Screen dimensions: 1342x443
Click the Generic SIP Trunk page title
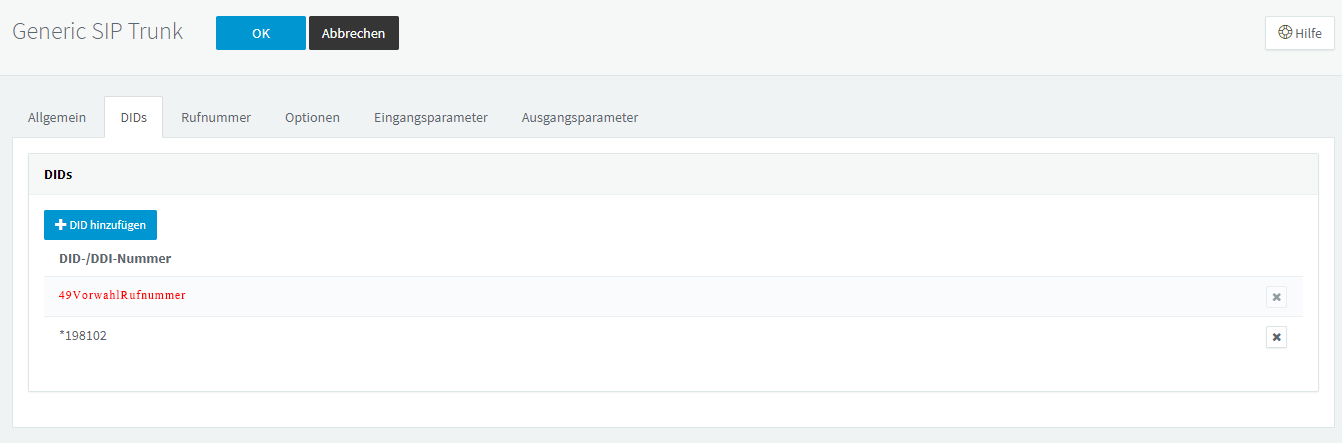[x=98, y=31]
